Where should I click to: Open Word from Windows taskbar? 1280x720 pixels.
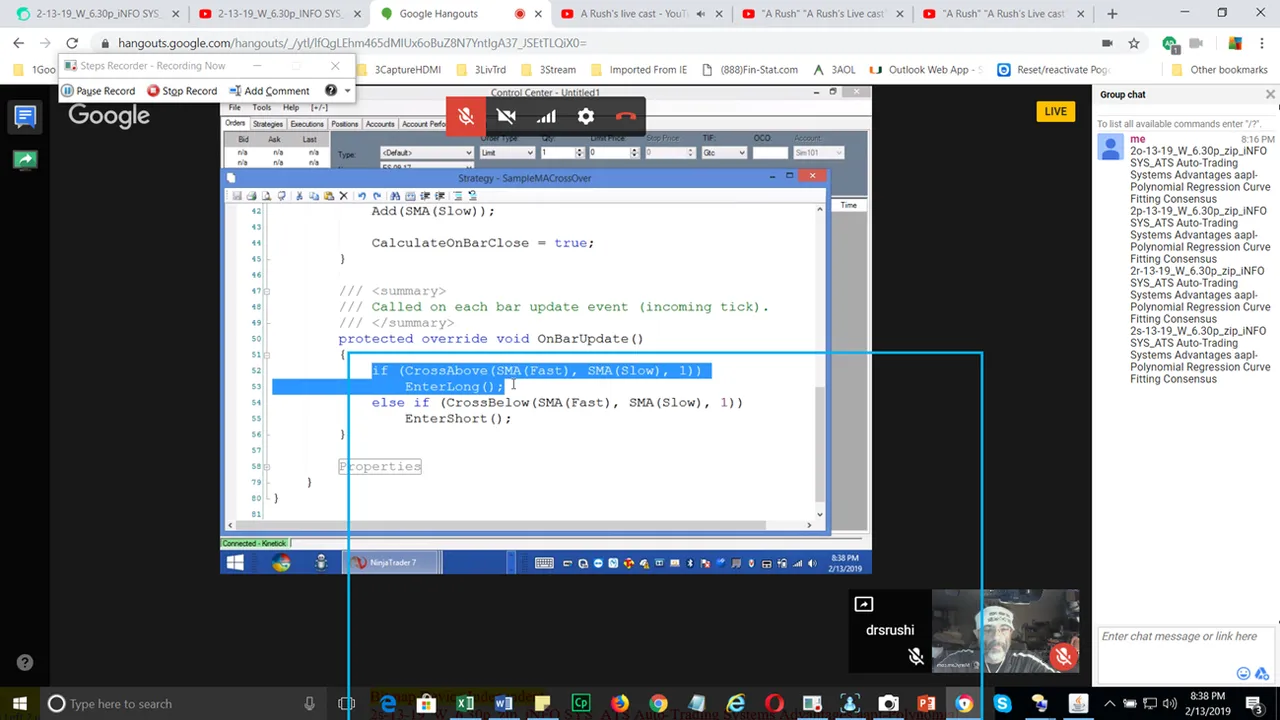(503, 704)
